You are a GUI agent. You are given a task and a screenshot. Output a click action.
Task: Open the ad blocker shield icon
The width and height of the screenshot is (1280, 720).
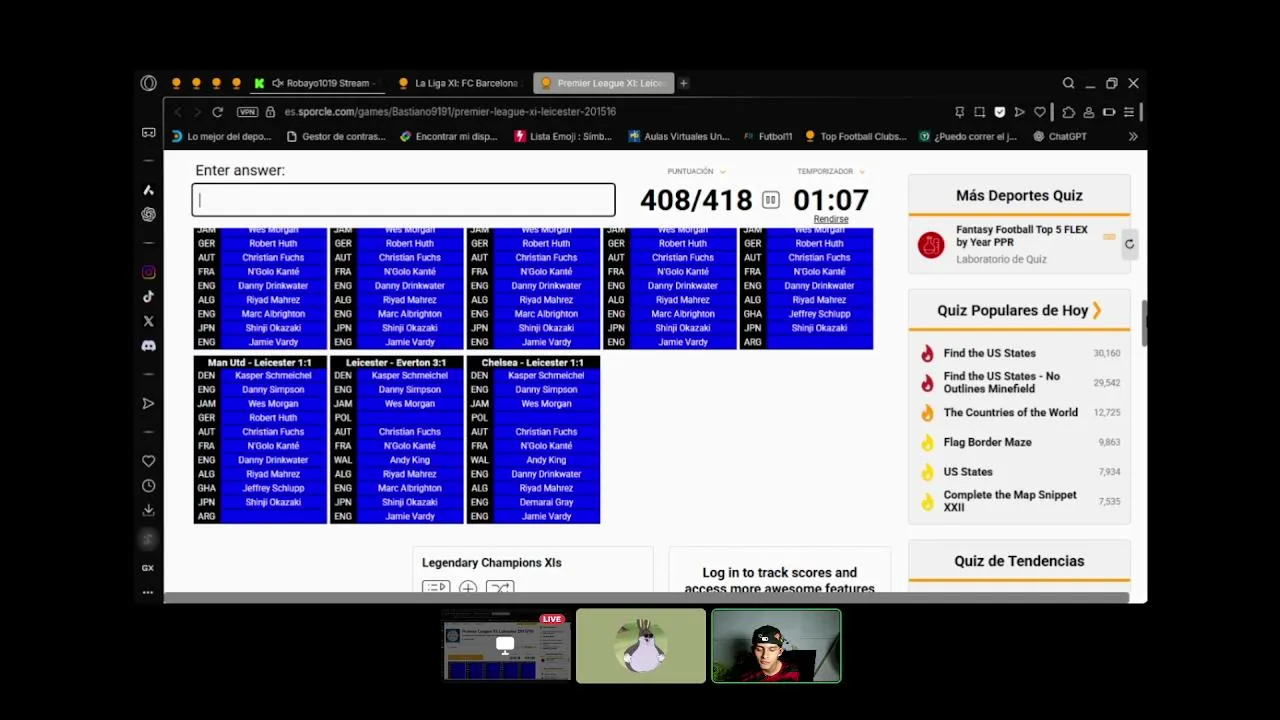(x=999, y=112)
